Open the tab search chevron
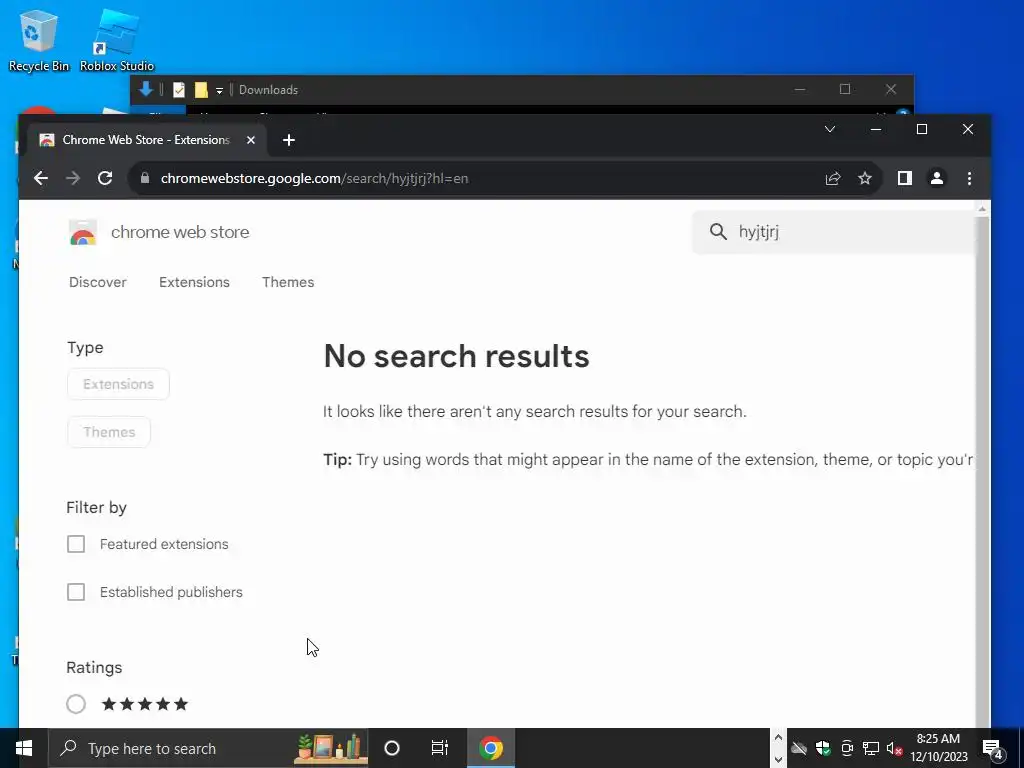The image size is (1024, 768). pos(830,129)
